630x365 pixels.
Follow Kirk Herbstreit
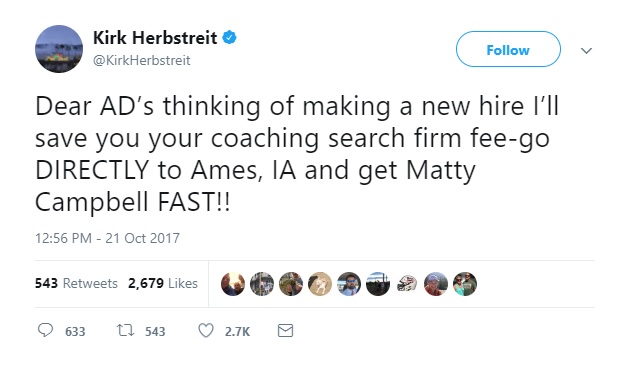click(x=508, y=49)
